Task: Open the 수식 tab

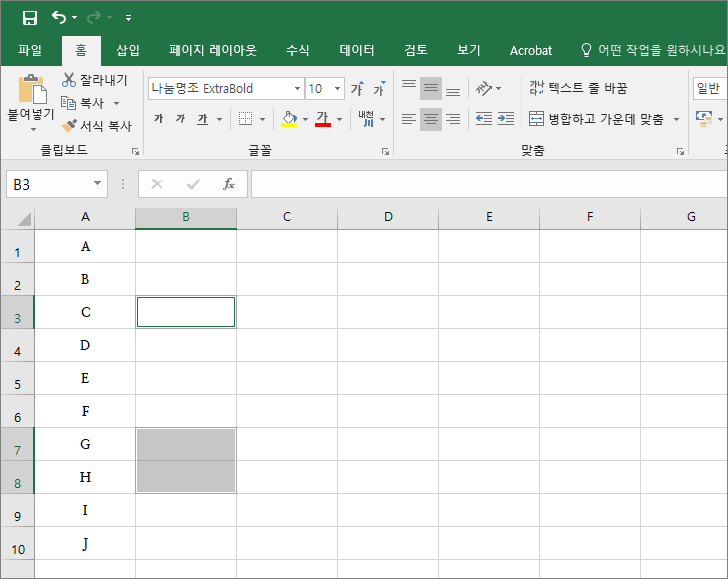Action: (298, 50)
